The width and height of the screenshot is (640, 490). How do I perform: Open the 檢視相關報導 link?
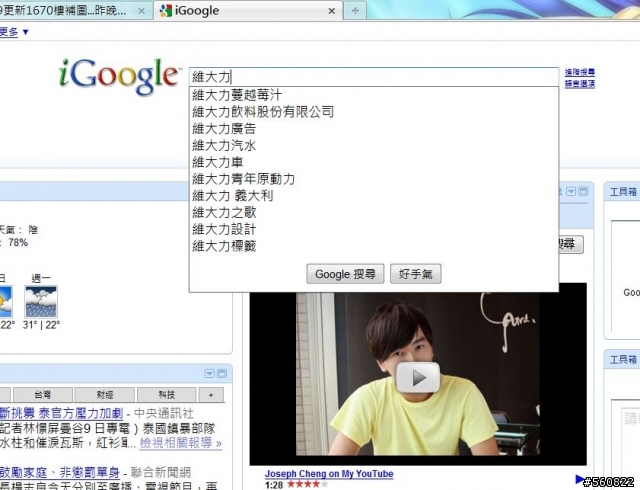point(181,443)
